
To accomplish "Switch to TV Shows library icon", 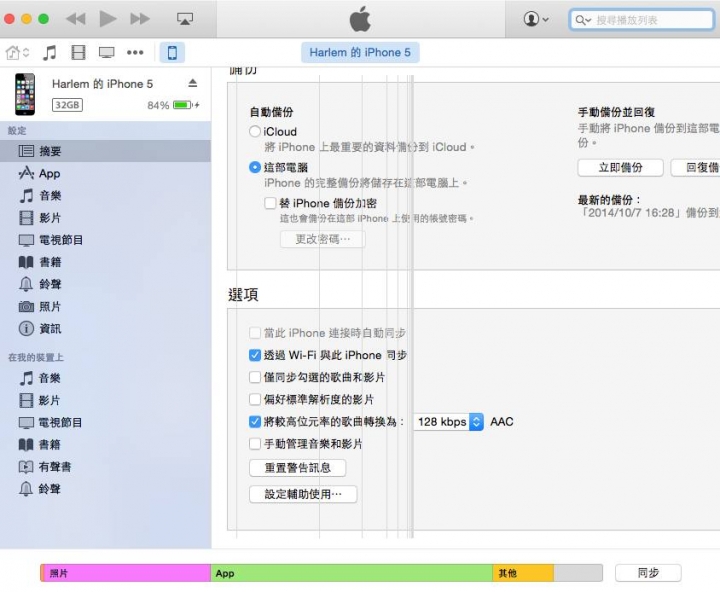I will [x=107, y=53].
